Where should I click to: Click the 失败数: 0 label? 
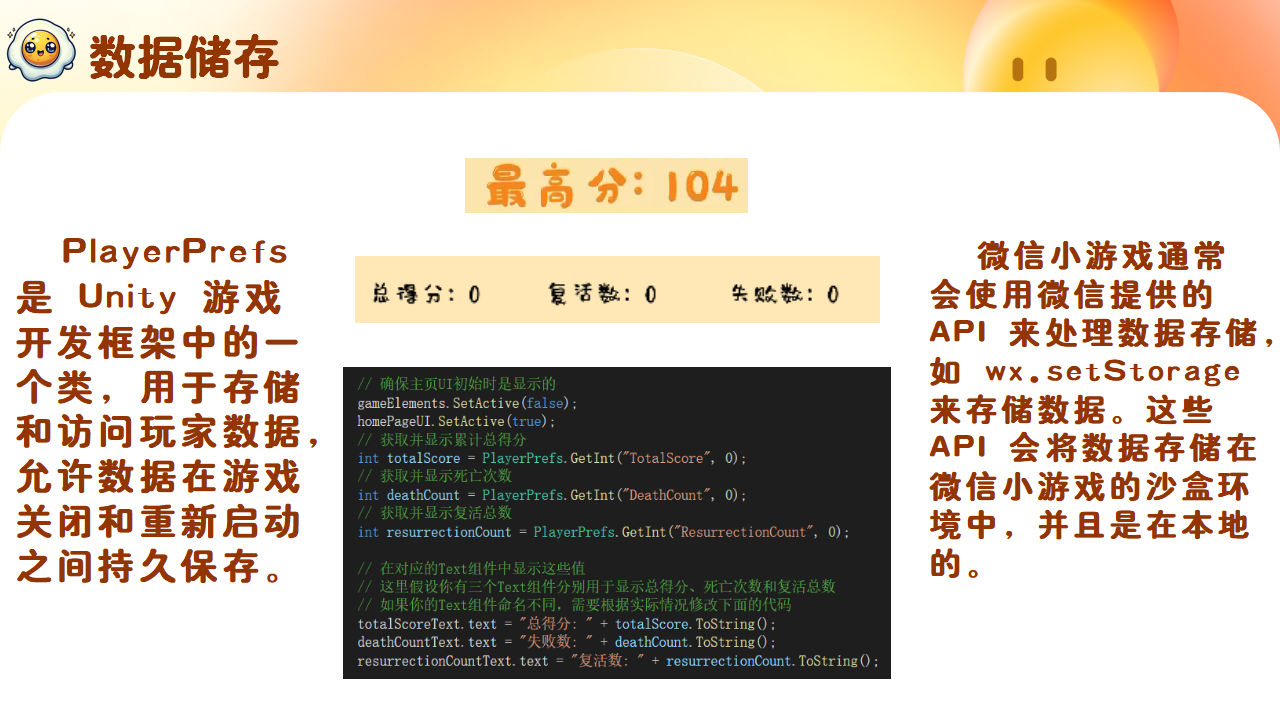[x=785, y=293]
